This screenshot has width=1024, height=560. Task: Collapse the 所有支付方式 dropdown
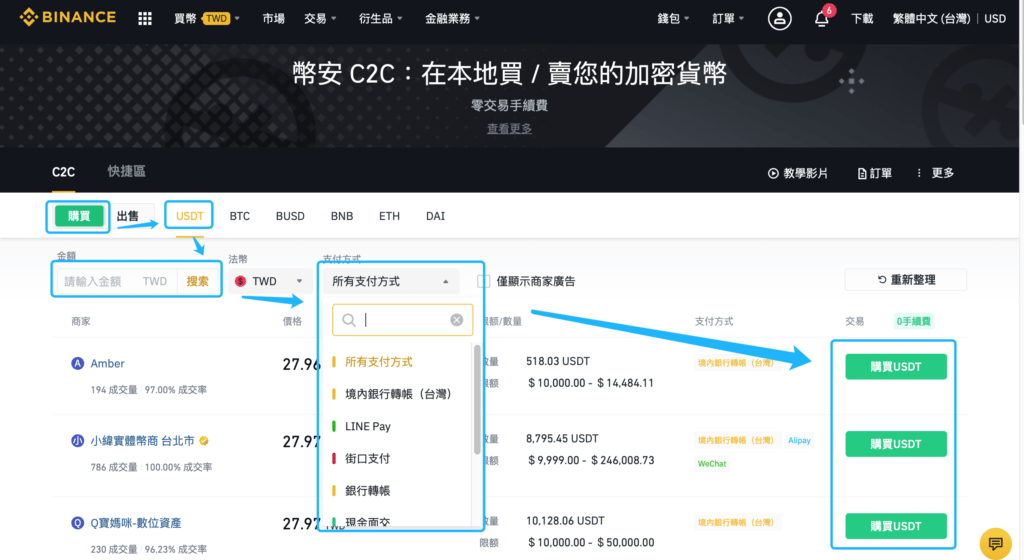[391, 281]
